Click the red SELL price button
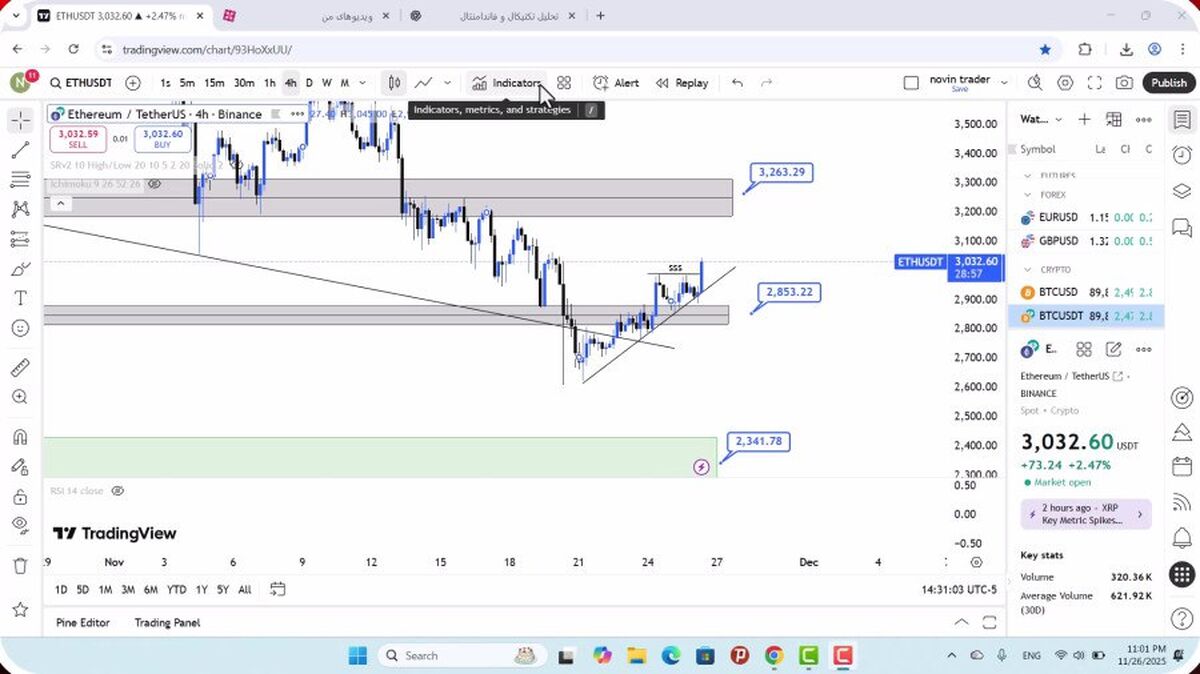The width and height of the screenshot is (1200, 674). click(x=78, y=139)
